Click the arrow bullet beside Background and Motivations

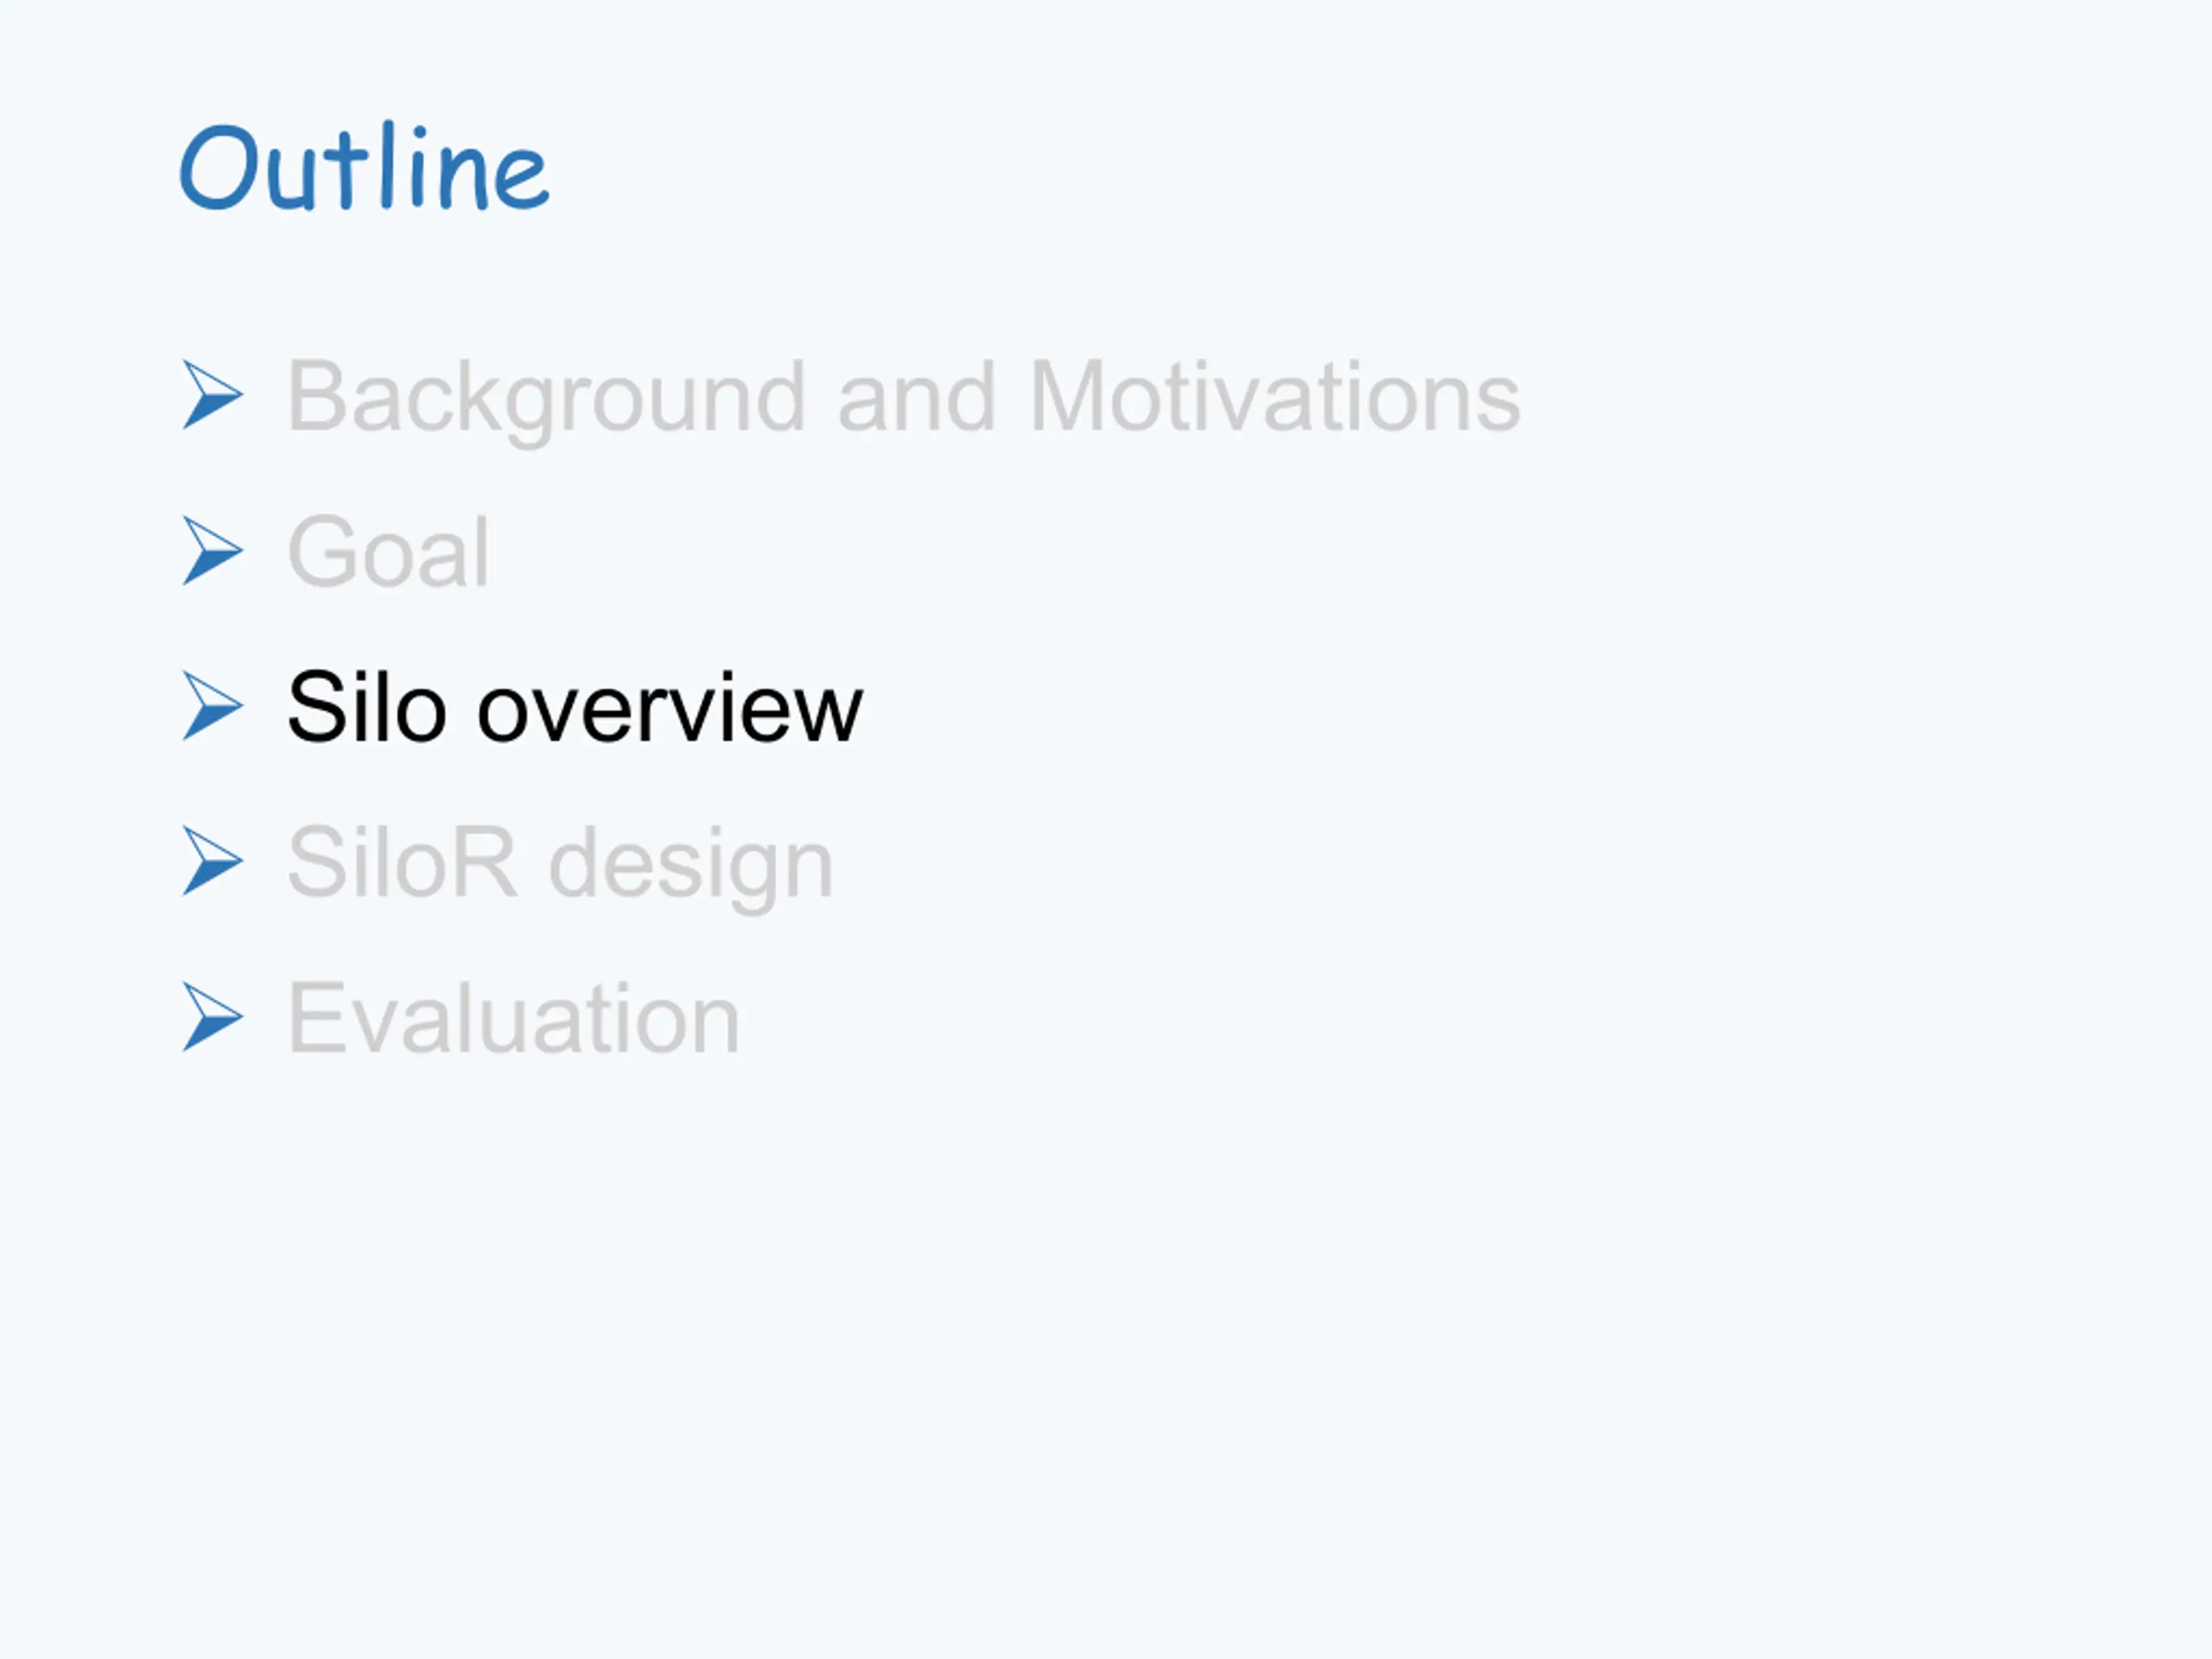212,395
